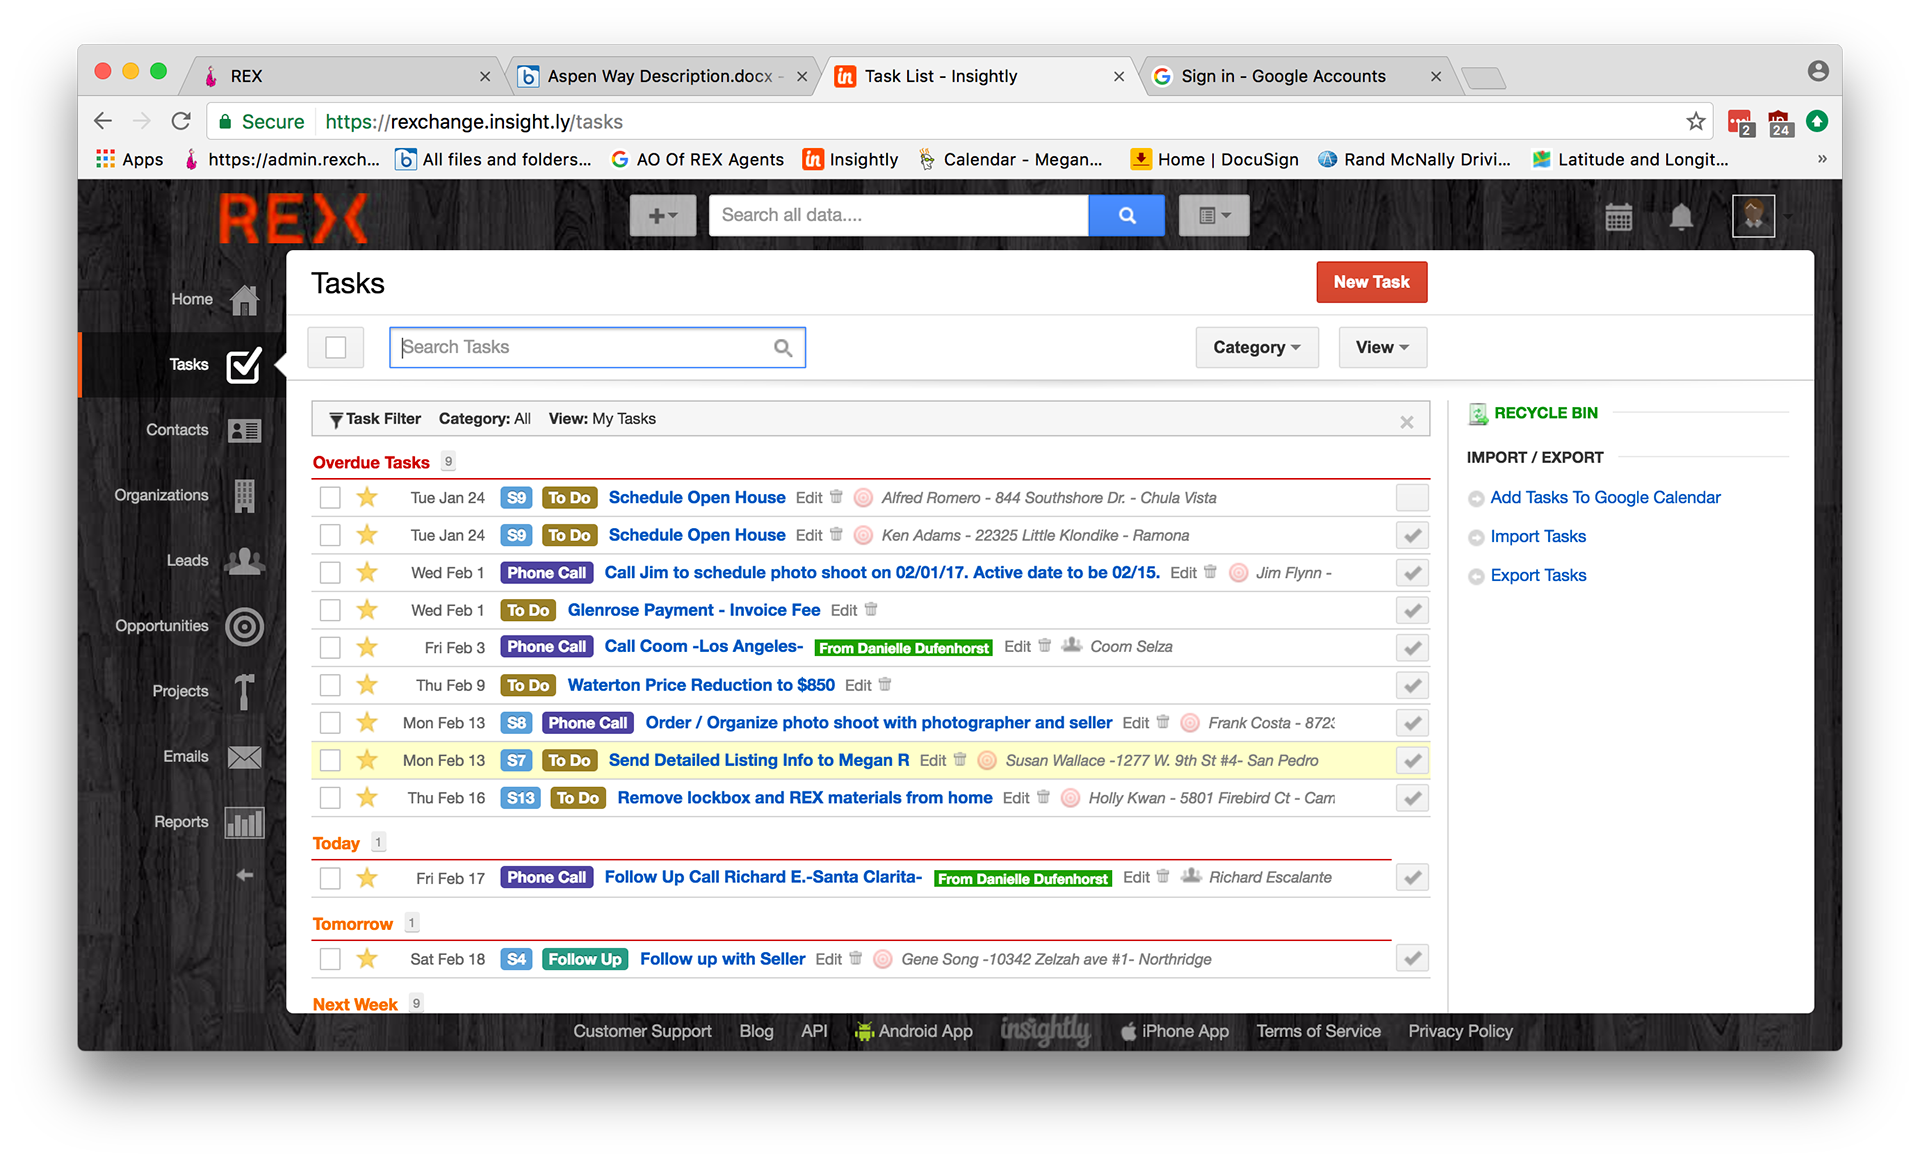The width and height of the screenshot is (1920, 1162).
Task: Star the Follow up with Seller task
Action: point(367,958)
